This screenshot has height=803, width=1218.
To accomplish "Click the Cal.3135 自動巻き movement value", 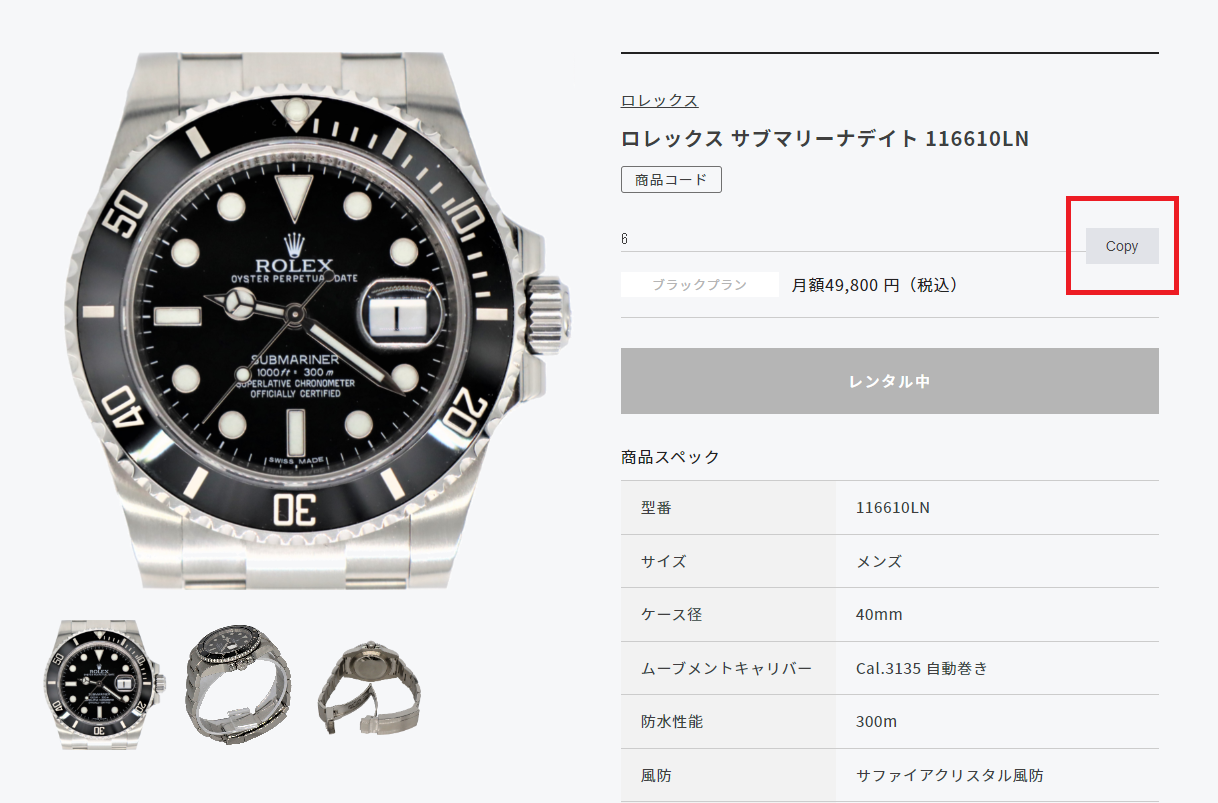I will pos(922,668).
